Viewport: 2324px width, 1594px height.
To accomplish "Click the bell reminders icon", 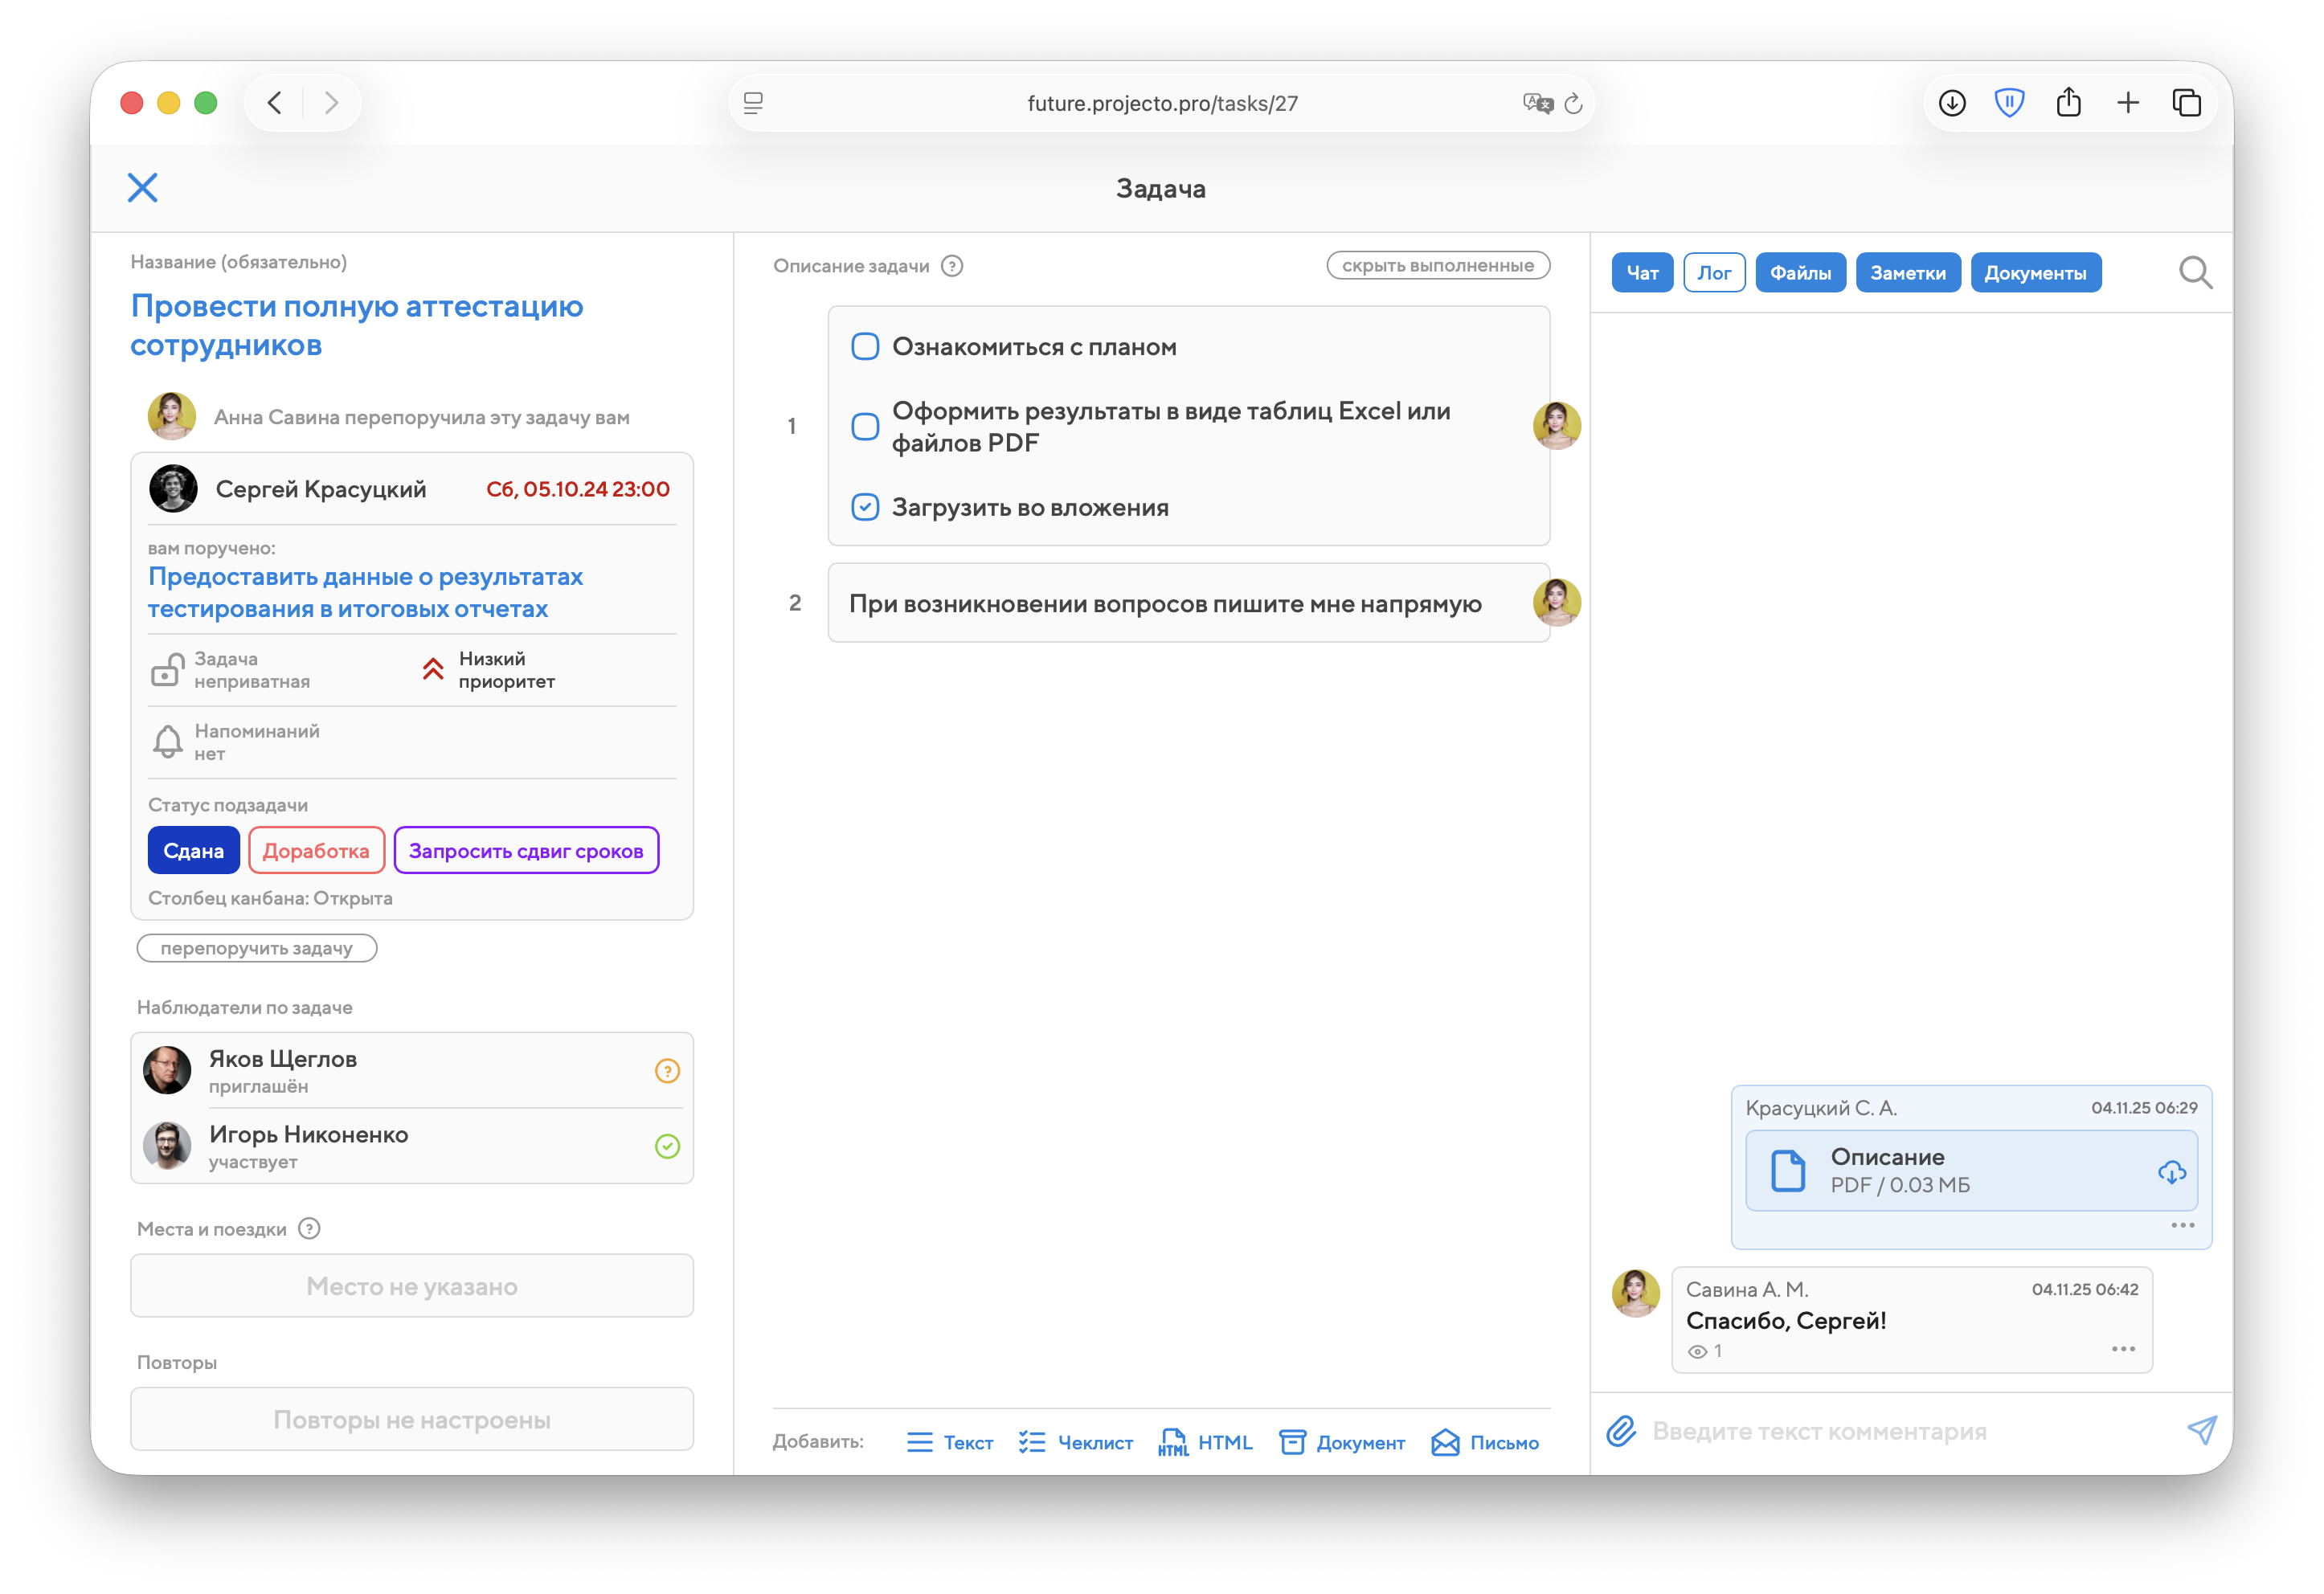I will tap(167, 742).
